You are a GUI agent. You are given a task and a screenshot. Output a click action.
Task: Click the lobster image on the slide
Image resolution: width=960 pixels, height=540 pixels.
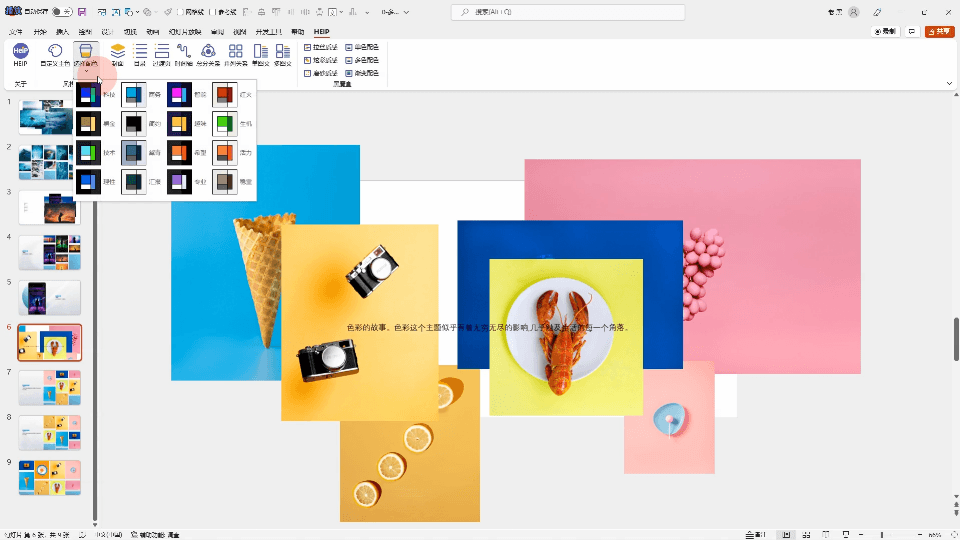(x=566, y=337)
